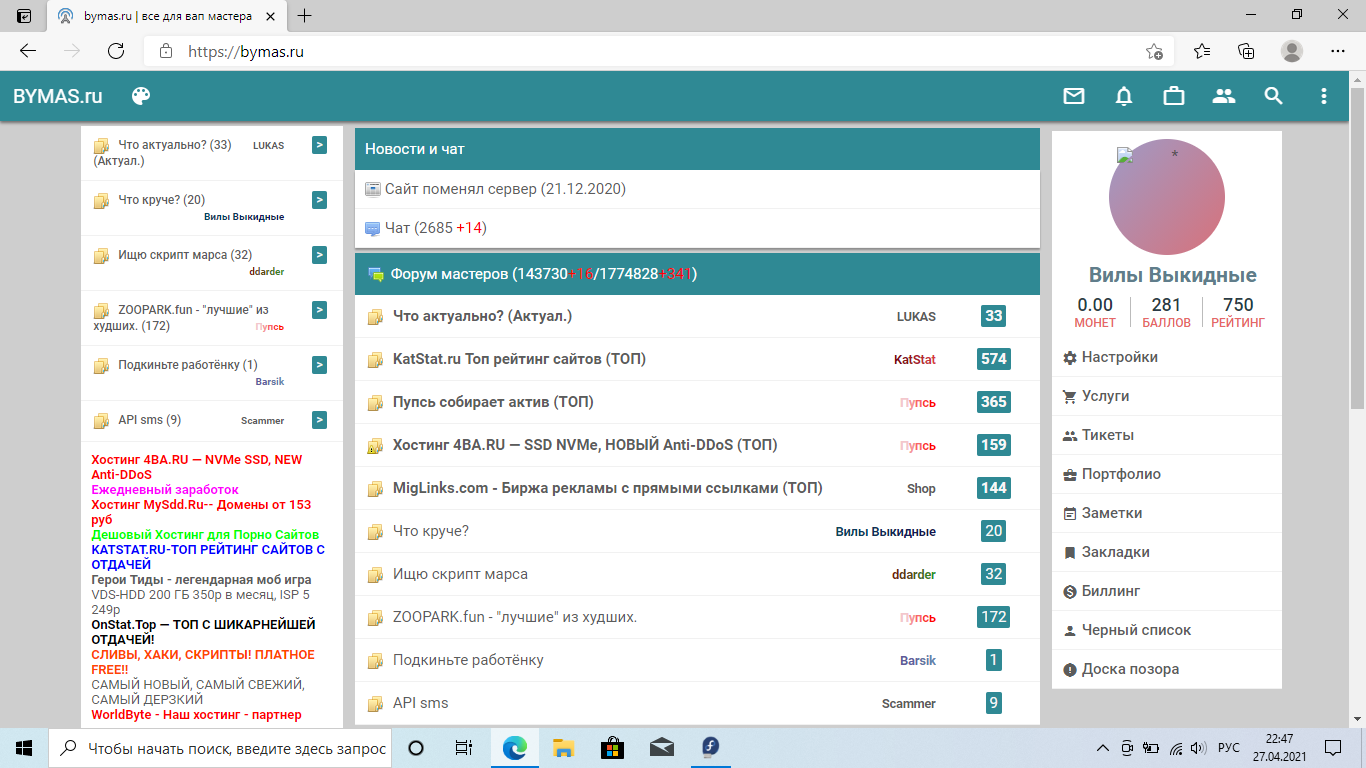The width and height of the screenshot is (1366, 768).
Task: Click arrow button beside 'Что актуально? (33)'
Action: 319,145
